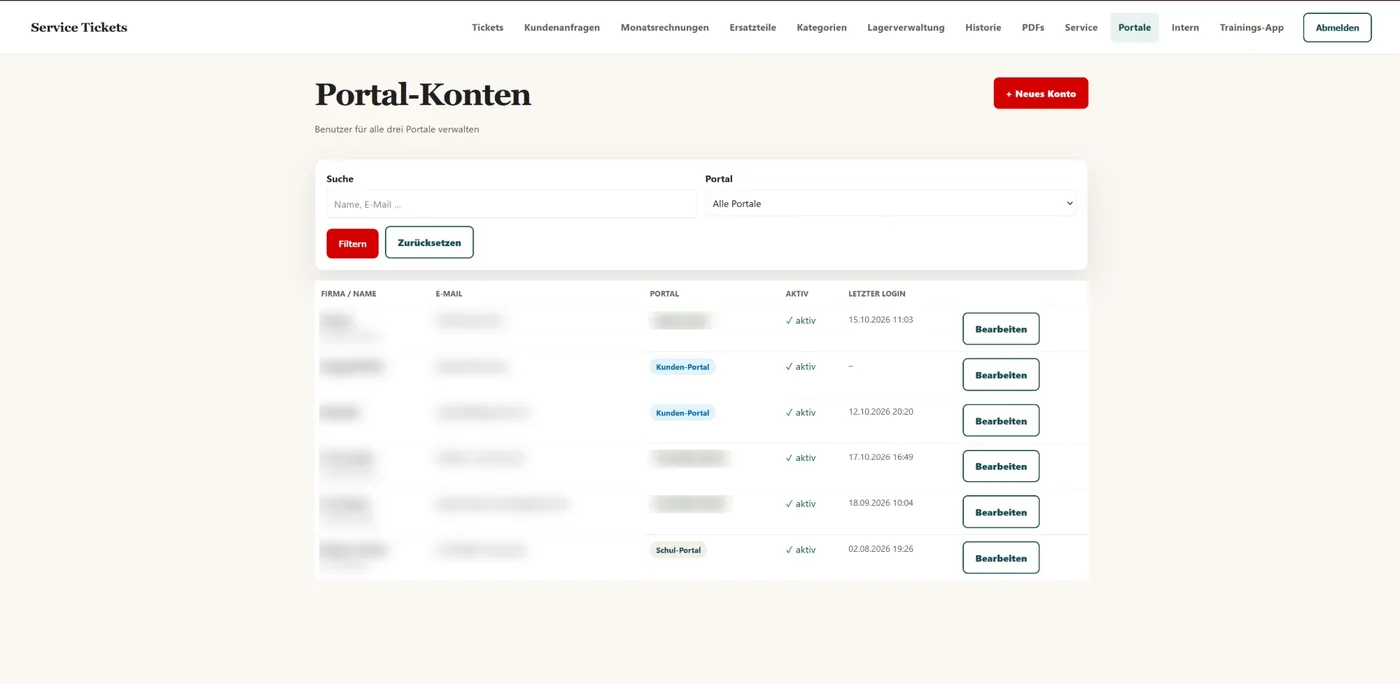The height and width of the screenshot is (684, 1400).
Task: Edit the account with login 17.10.2026 16:49
Action: pos(1001,466)
